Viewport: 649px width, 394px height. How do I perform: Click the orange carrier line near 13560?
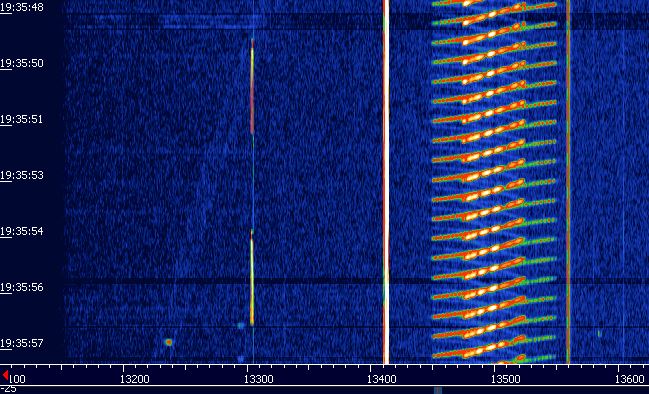[x=568, y=182]
